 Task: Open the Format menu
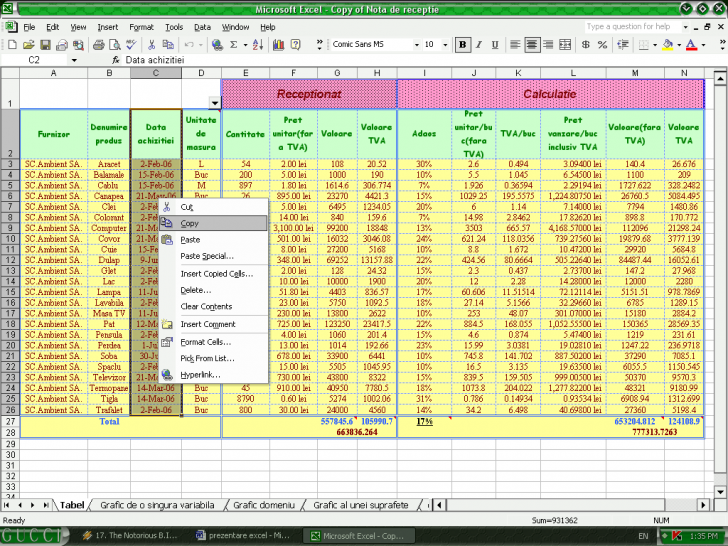click(141, 27)
